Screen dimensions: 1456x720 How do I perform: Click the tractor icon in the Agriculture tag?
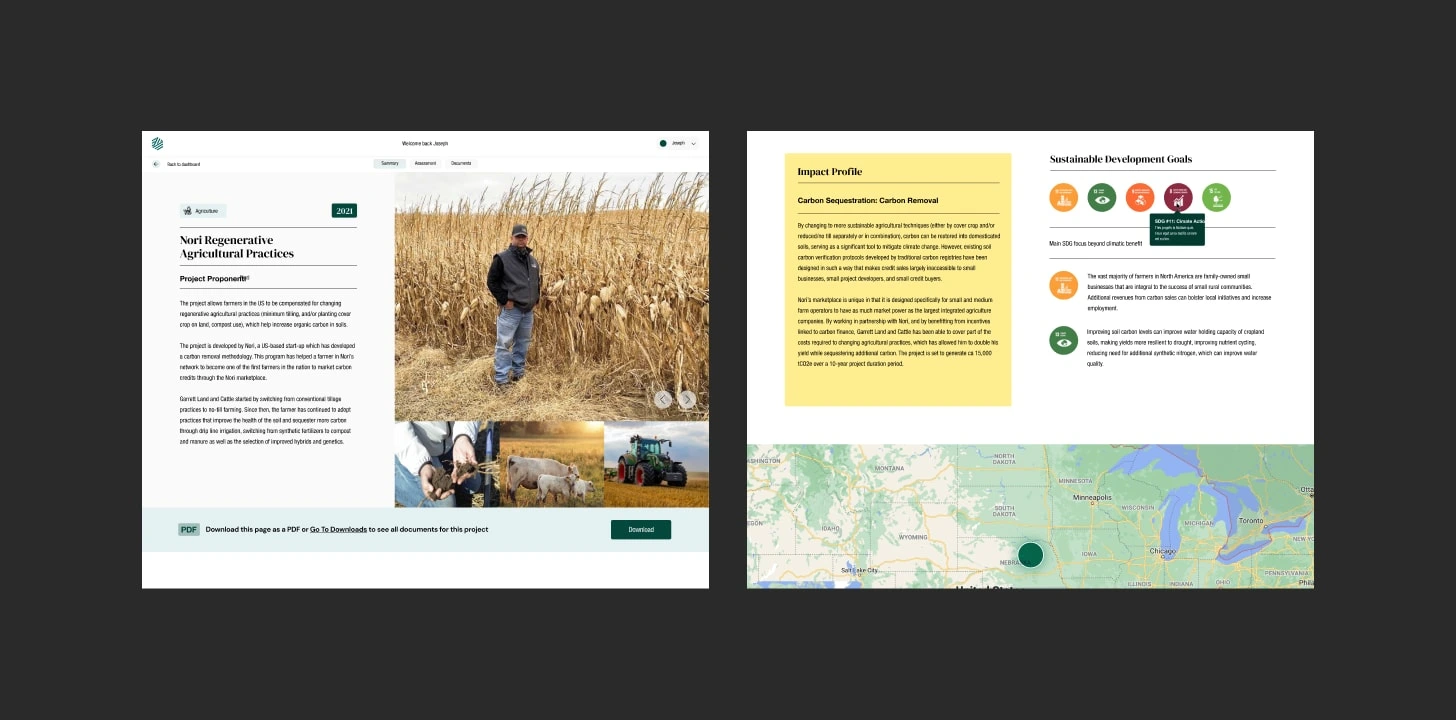click(x=187, y=211)
